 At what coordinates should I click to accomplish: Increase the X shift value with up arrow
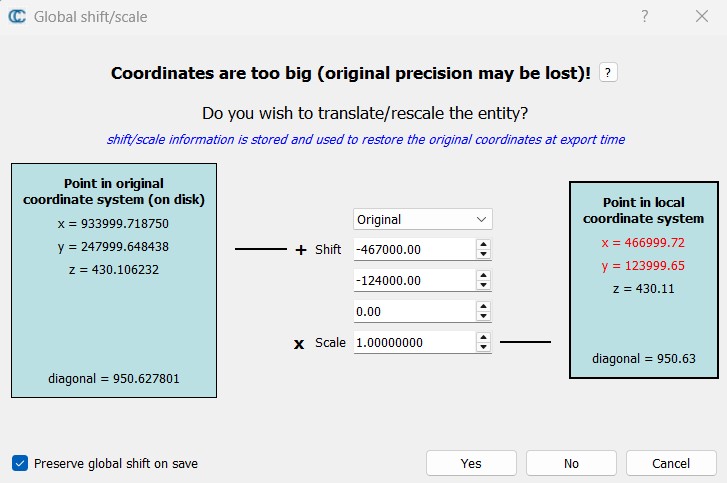point(484,244)
